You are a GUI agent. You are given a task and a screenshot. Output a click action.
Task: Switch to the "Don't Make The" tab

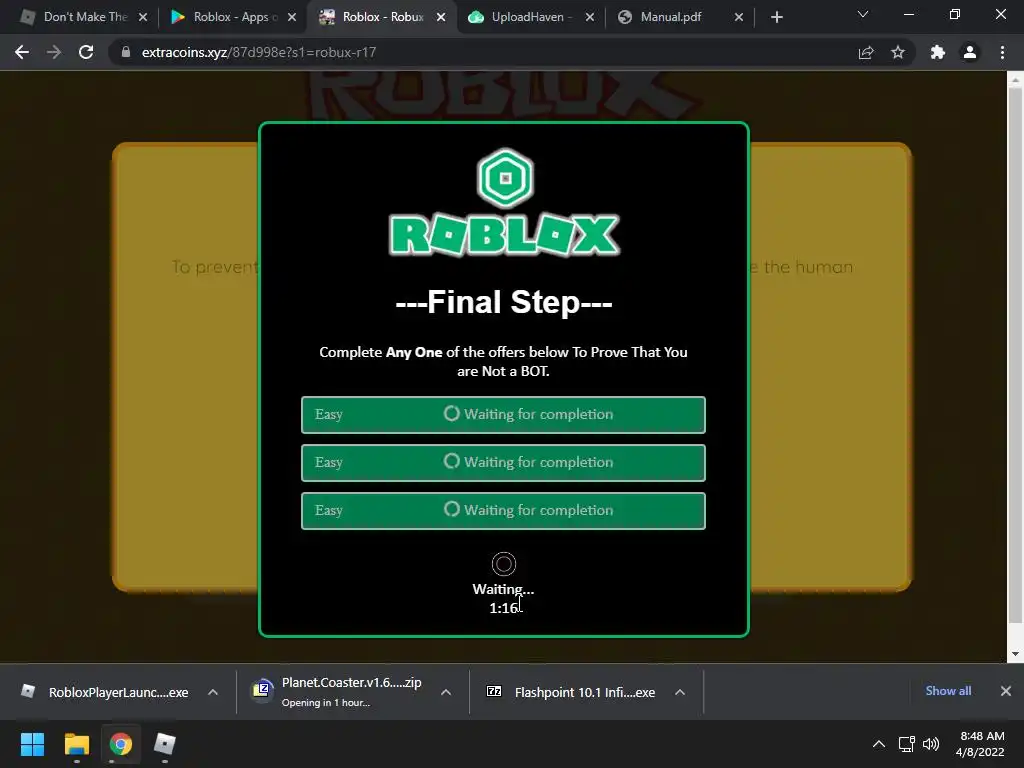click(x=84, y=17)
